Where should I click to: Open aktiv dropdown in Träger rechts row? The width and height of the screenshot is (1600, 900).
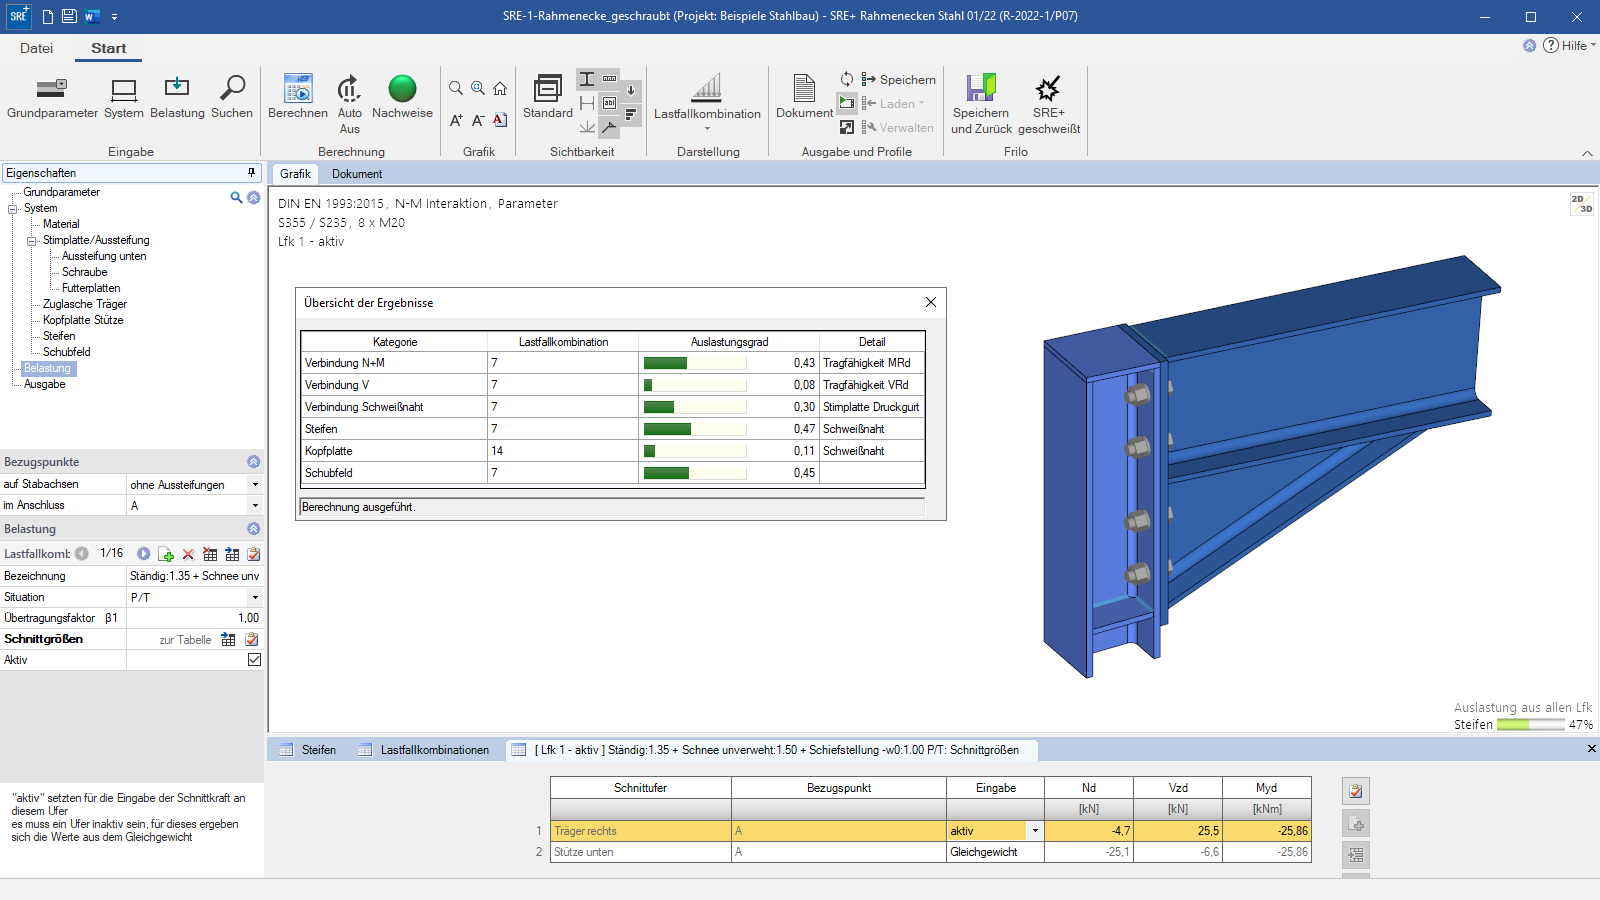tap(1035, 831)
